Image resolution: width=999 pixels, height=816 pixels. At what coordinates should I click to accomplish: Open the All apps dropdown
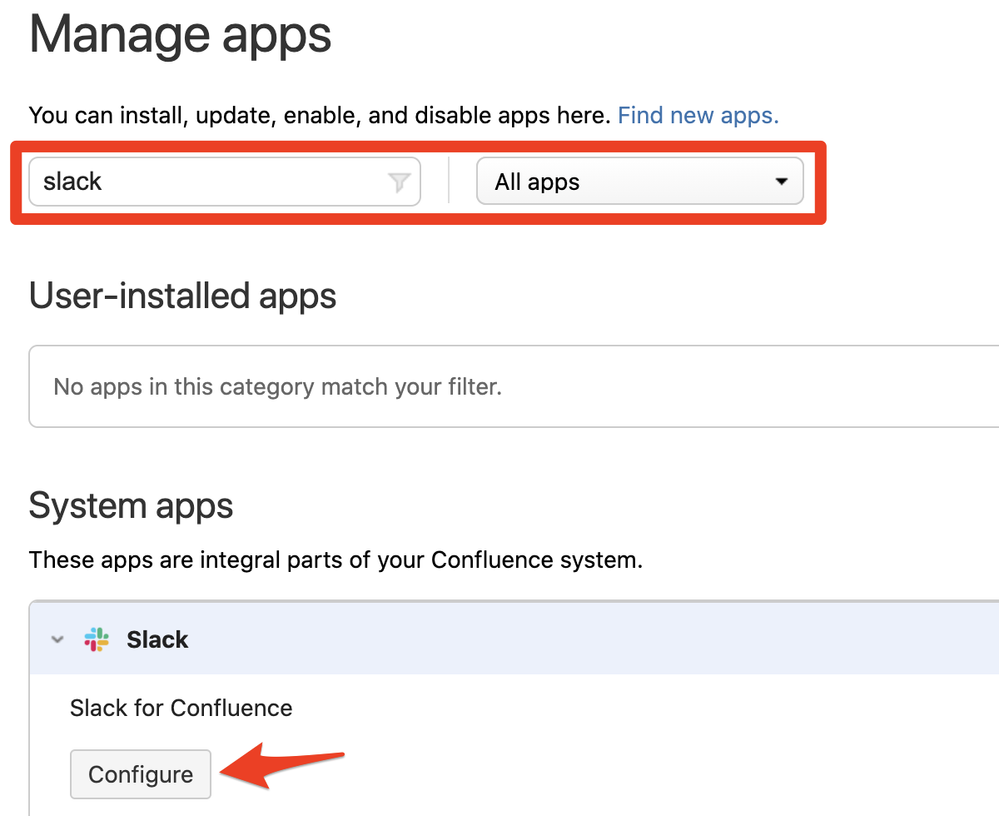click(x=640, y=182)
